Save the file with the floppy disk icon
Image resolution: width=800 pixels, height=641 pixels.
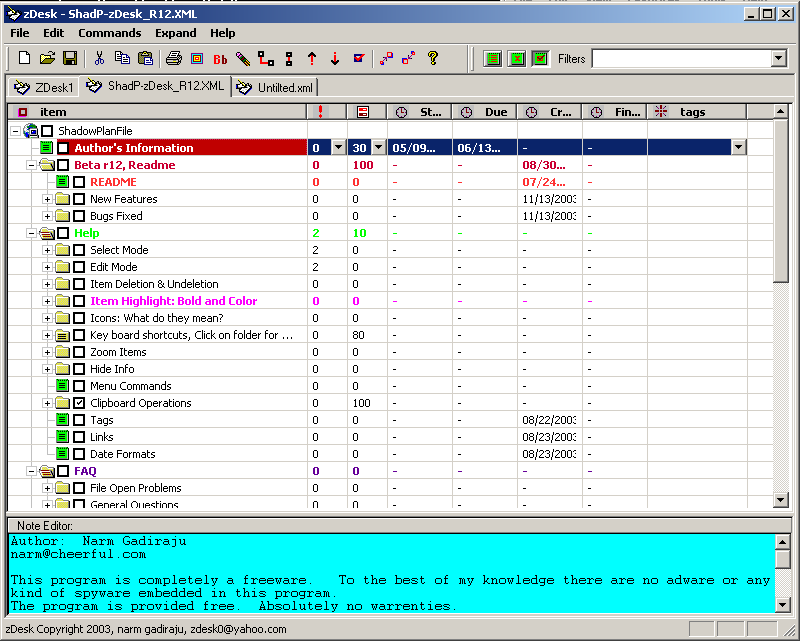(x=70, y=58)
